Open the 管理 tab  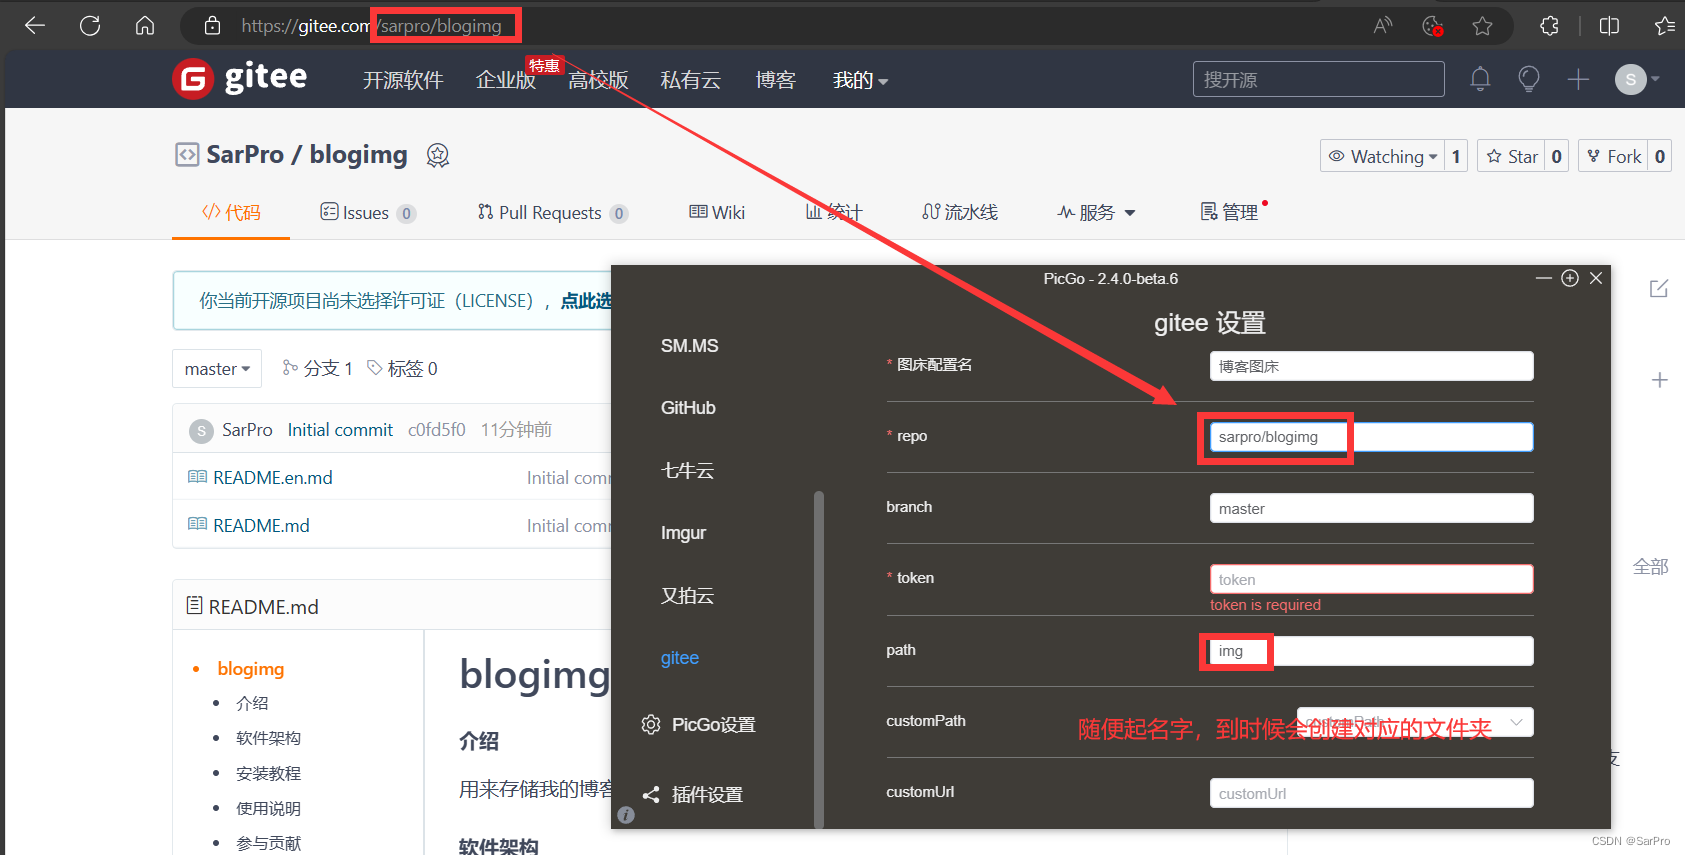(1230, 212)
